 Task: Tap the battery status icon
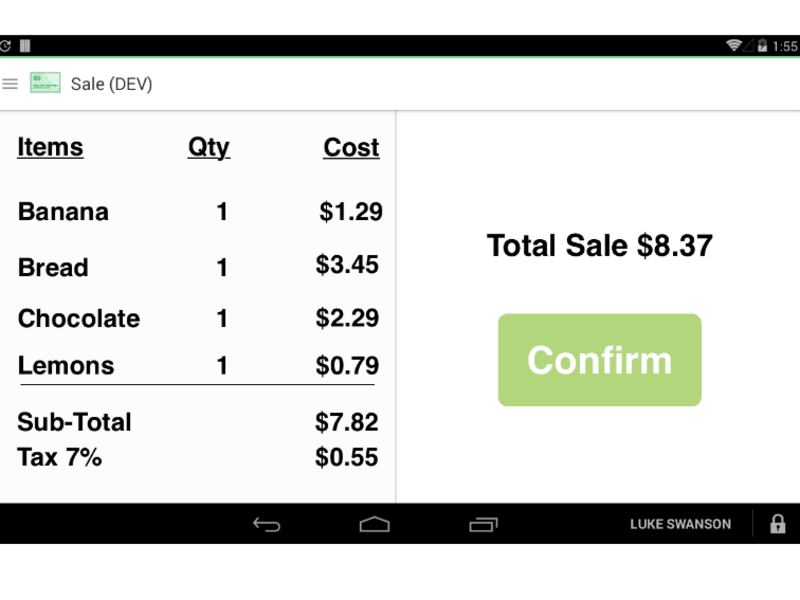[x=762, y=46]
